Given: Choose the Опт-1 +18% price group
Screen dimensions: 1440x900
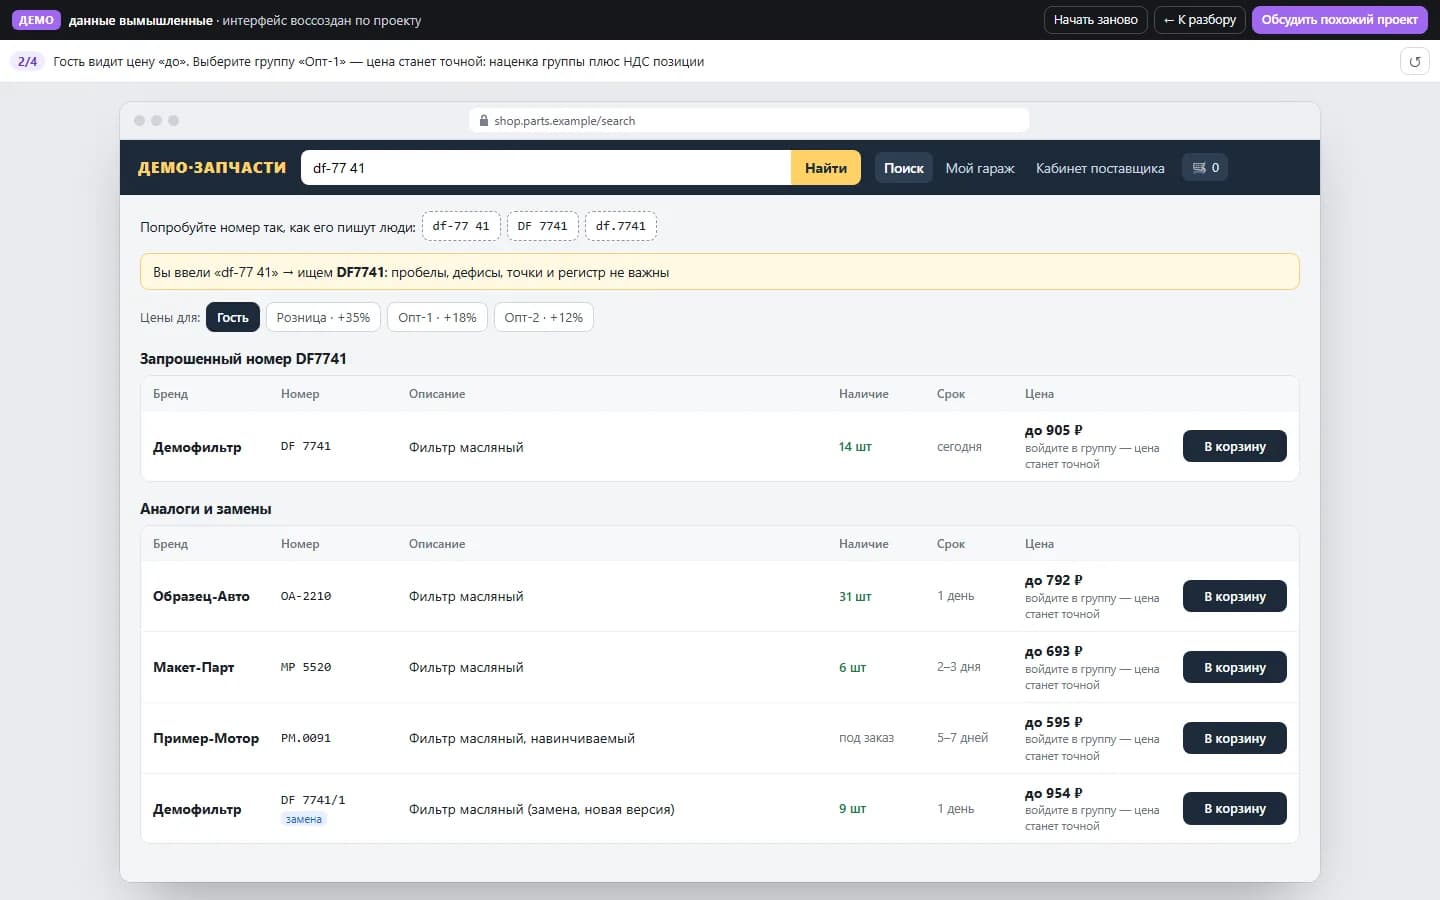Looking at the screenshot, I should pyautogui.click(x=437, y=318).
